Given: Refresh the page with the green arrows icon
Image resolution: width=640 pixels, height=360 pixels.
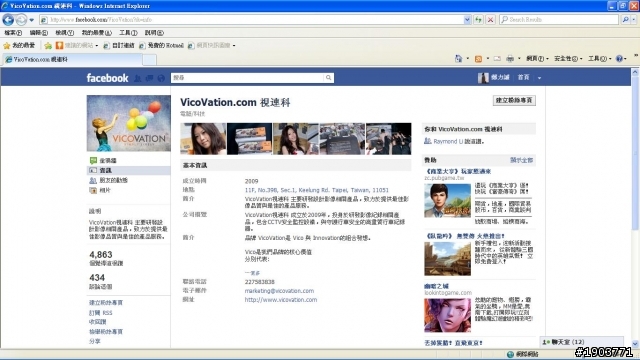Looking at the screenshot, I should click(478, 20).
